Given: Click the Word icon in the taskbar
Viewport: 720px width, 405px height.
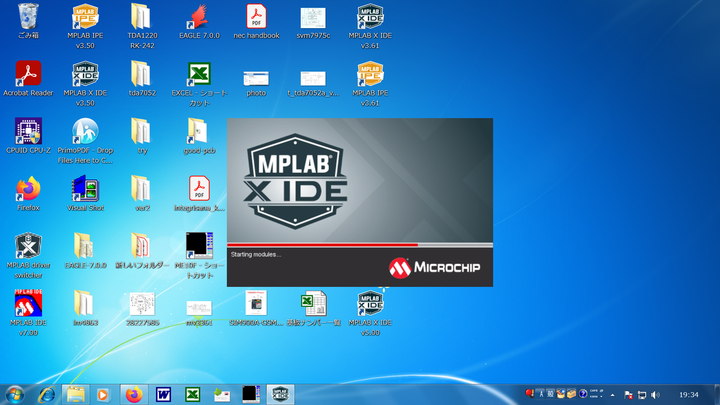Looking at the screenshot, I should click(164, 394).
